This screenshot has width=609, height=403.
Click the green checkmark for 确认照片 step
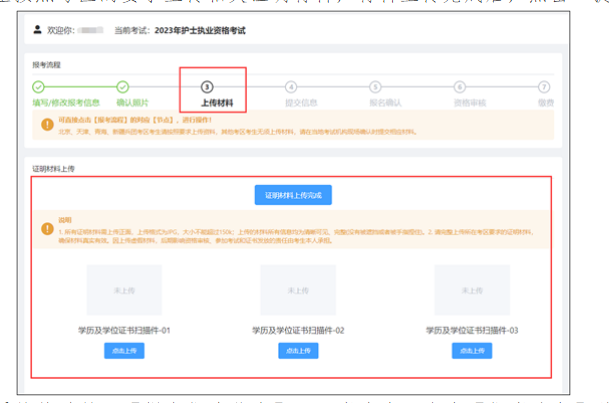pyautogui.click(x=122, y=87)
